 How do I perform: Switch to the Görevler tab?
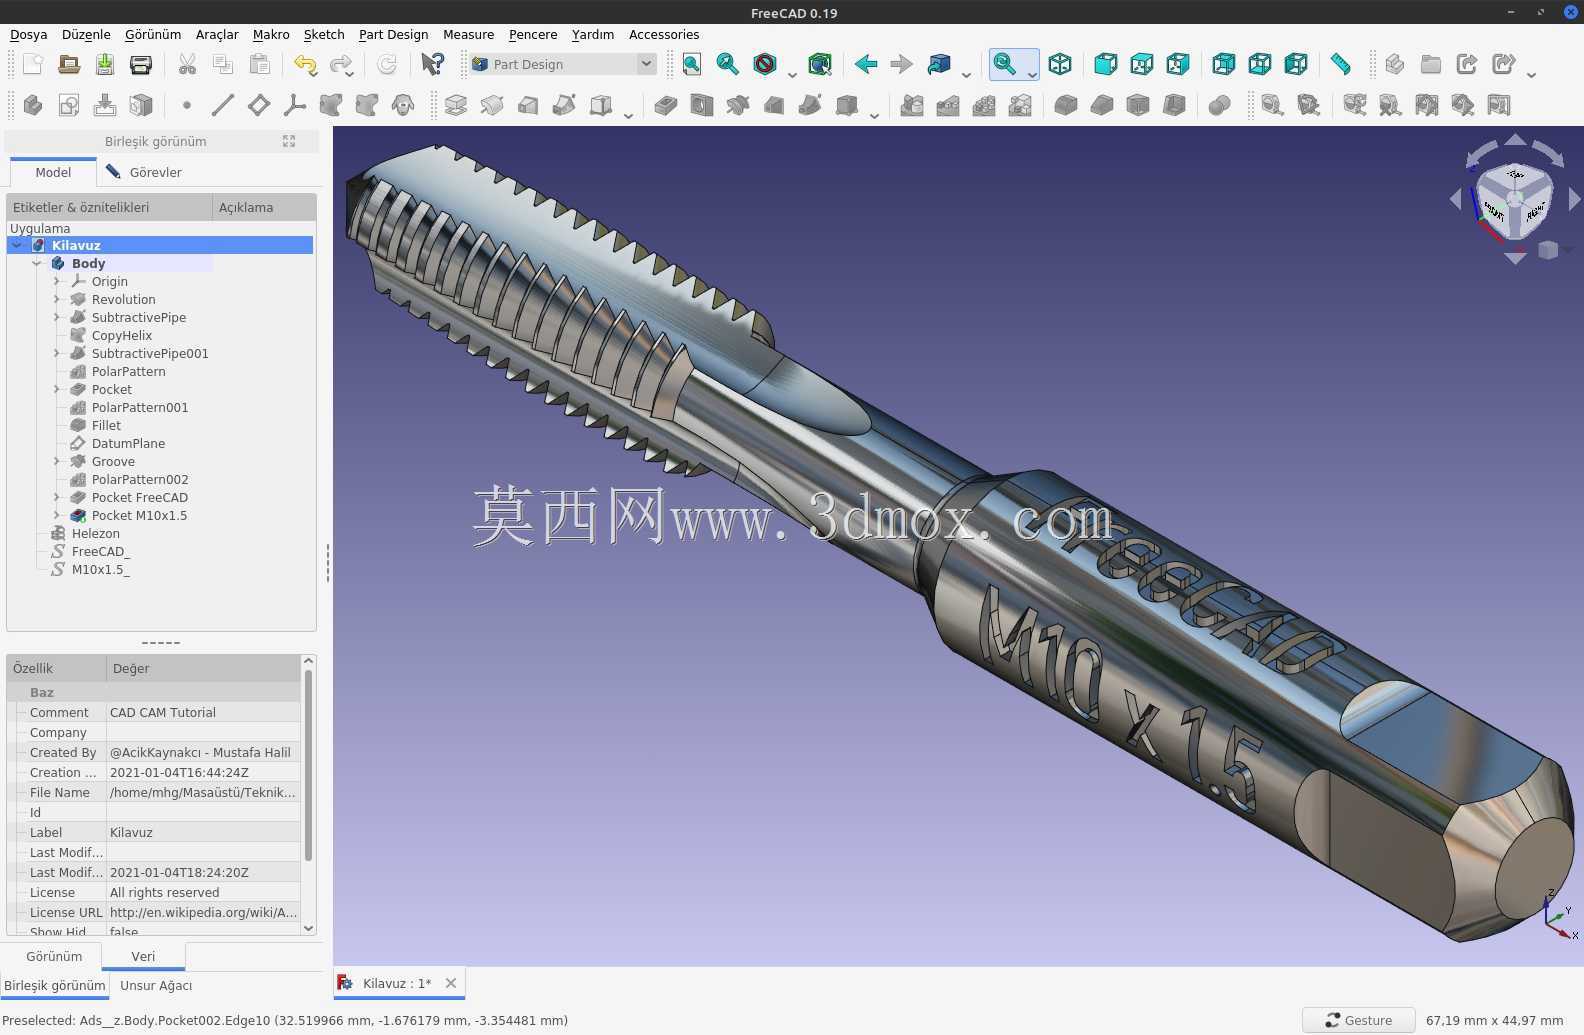click(144, 172)
